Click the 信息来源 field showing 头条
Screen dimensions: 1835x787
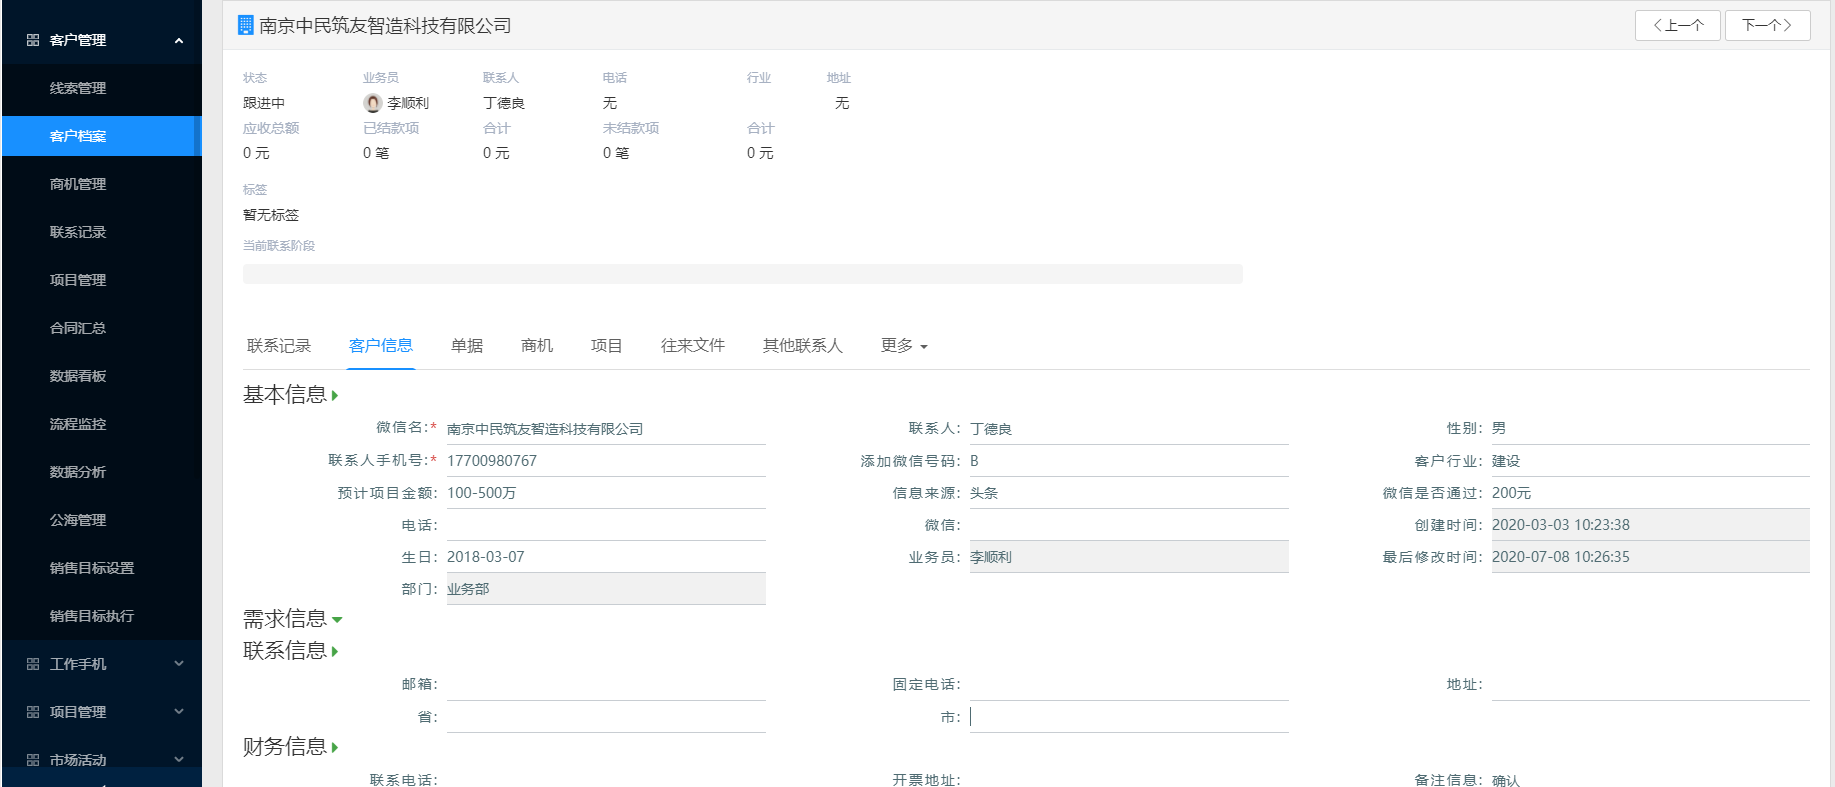point(1129,493)
